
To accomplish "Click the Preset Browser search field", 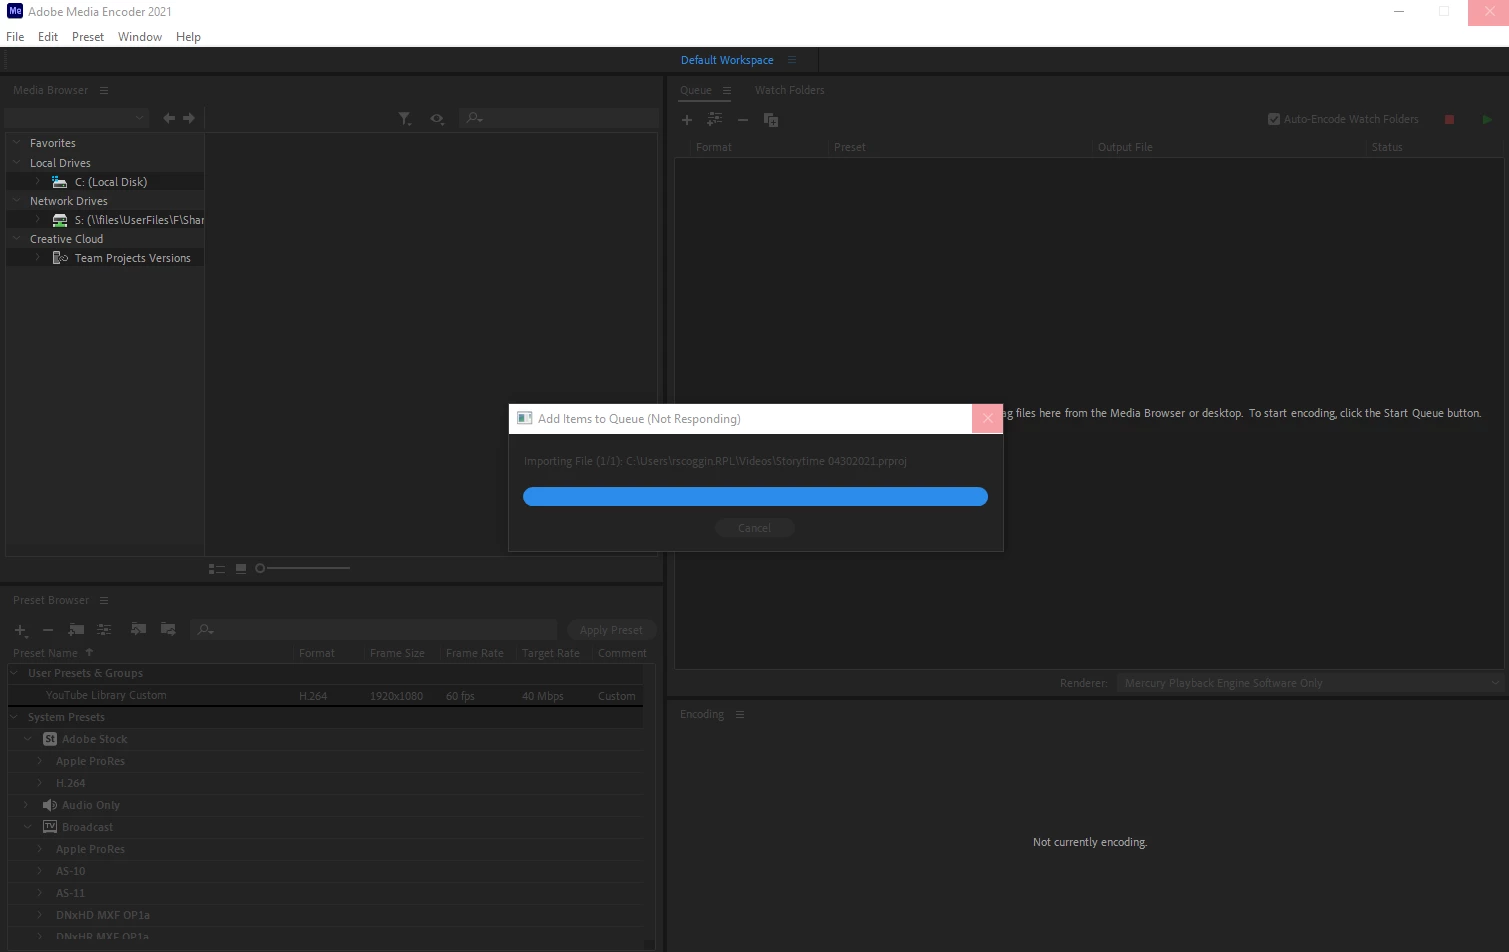I will [x=373, y=629].
